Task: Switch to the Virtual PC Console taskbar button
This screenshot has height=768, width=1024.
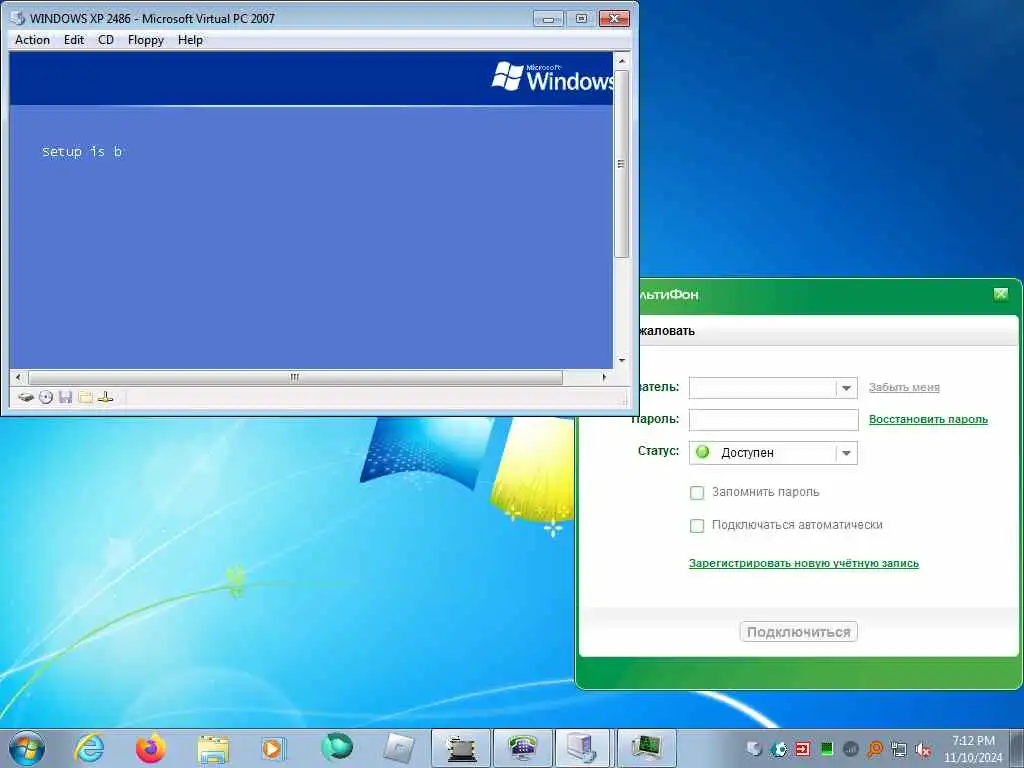Action: tap(583, 748)
